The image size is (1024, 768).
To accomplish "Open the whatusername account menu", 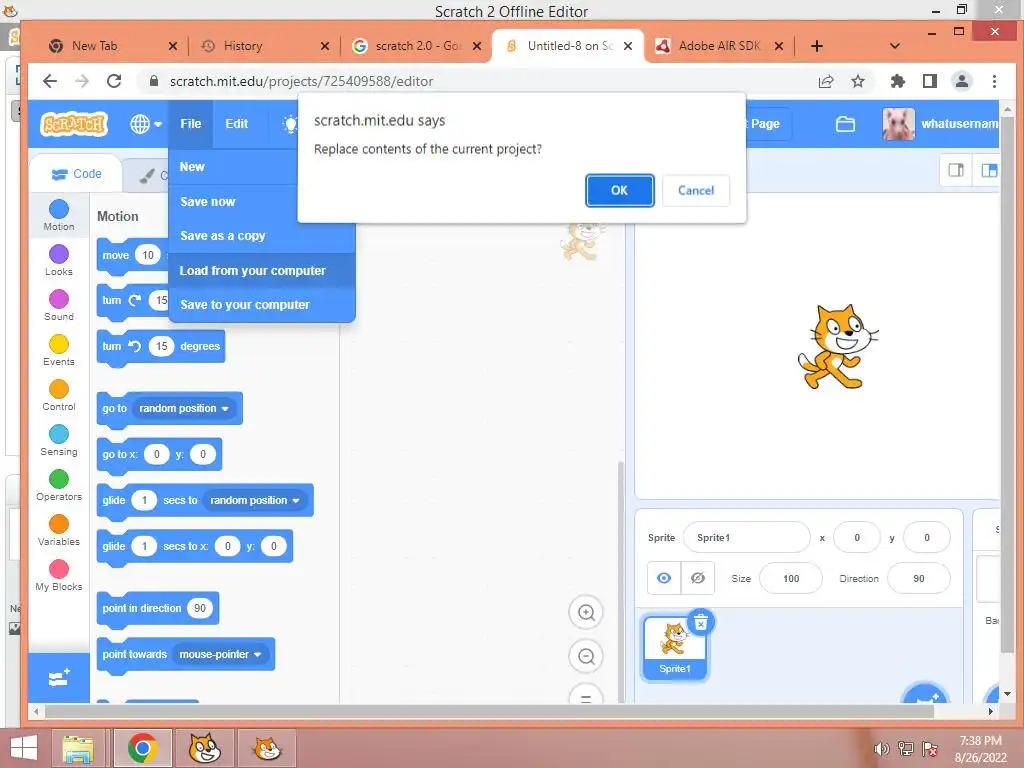I will pyautogui.click(x=959, y=123).
